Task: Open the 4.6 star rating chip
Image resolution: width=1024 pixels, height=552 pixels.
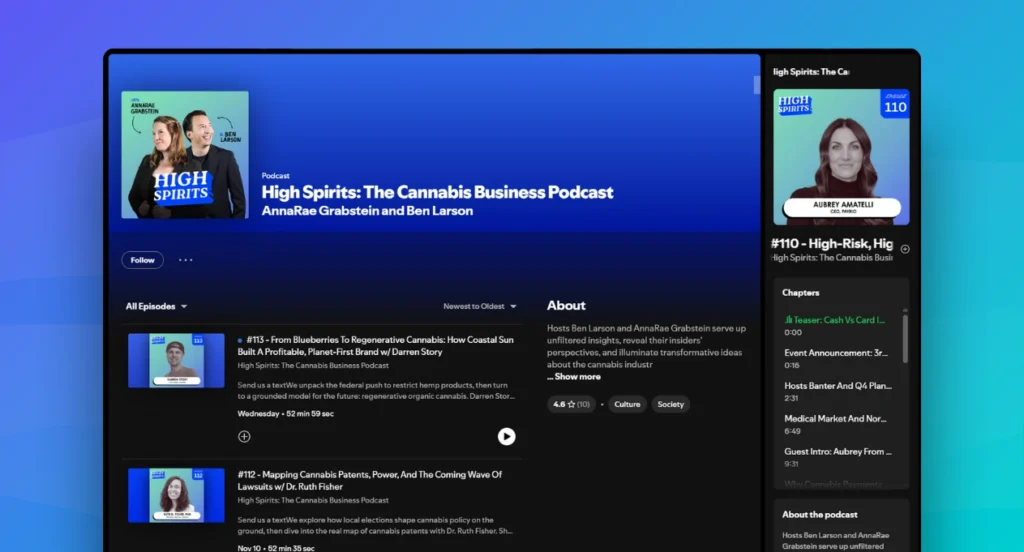Action: (x=571, y=404)
